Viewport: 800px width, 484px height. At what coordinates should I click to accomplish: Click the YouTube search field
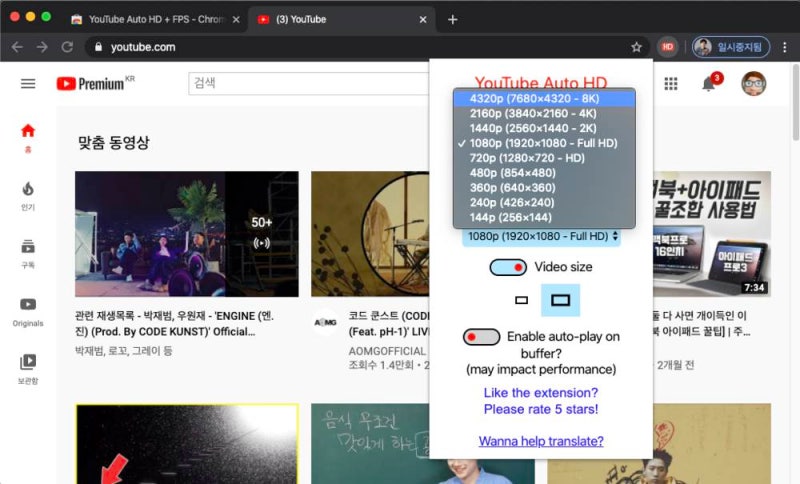pos(309,83)
